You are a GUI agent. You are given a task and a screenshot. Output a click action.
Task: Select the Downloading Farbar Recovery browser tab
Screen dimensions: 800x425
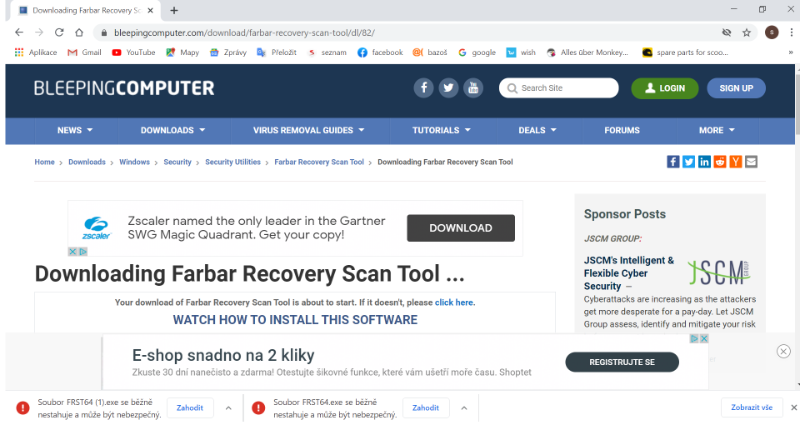point(86,10)
